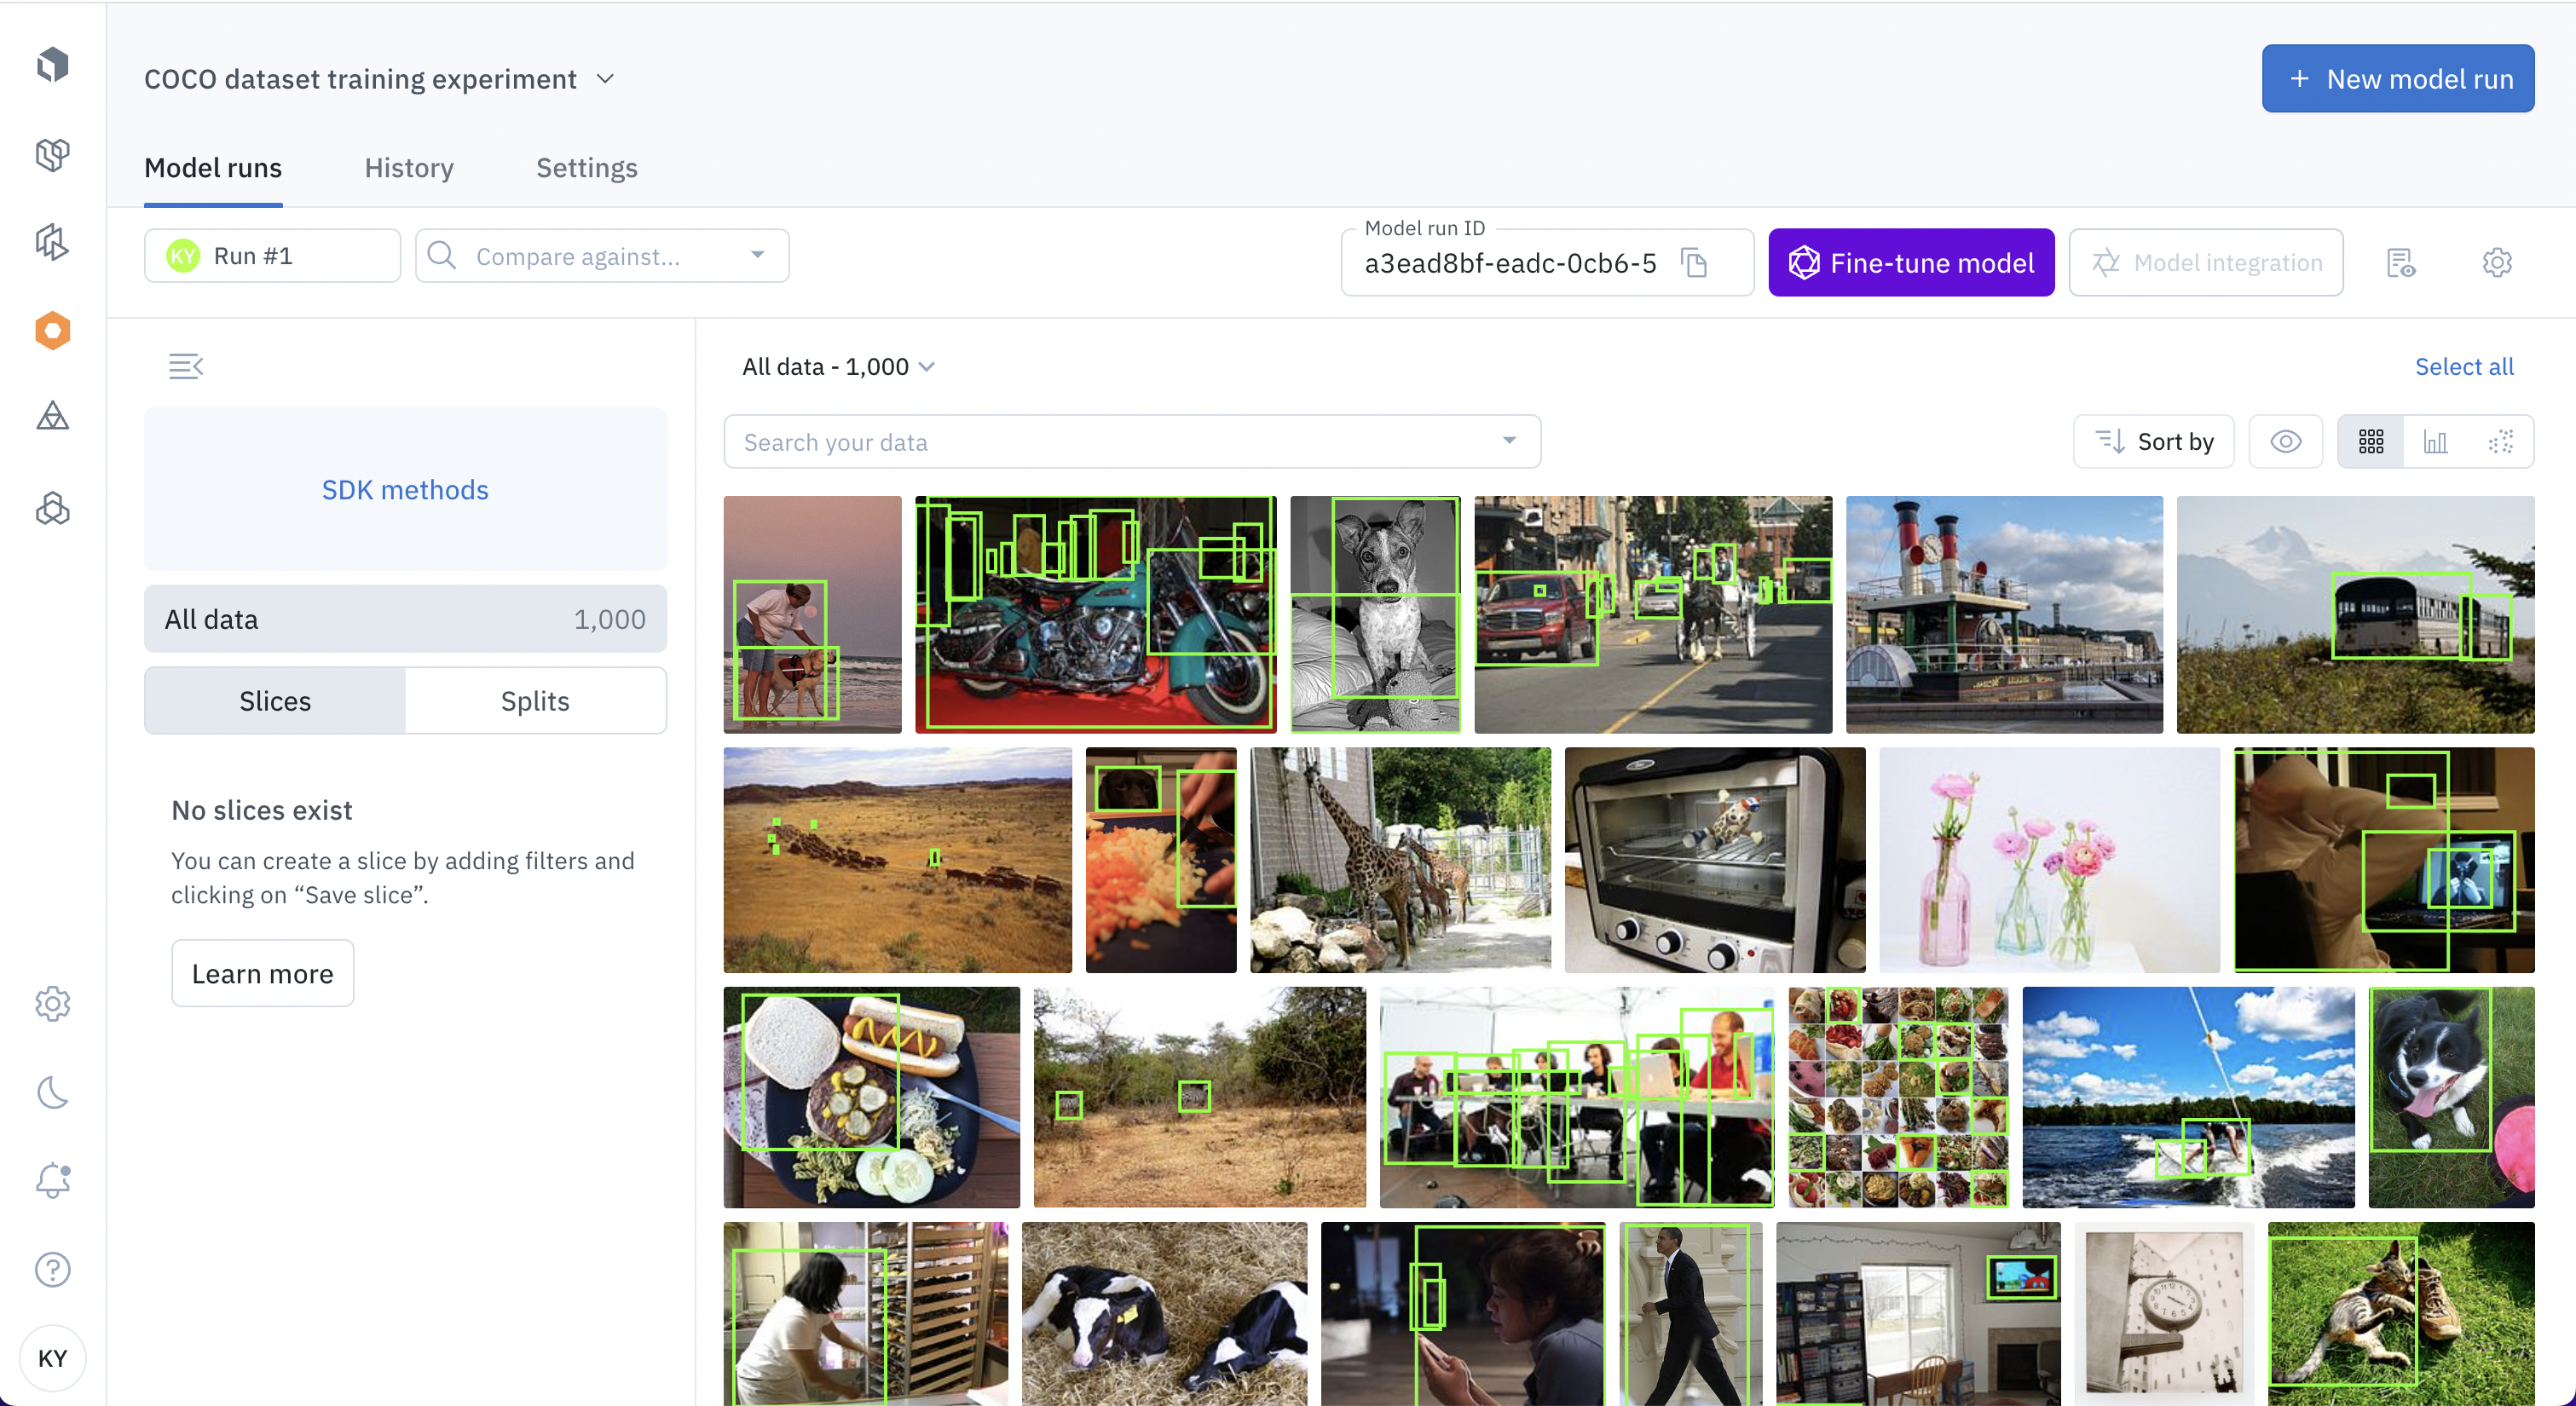Screen dimensions: 2576x1406
Task: Click into the Search your data field
Action: [1132, 441]
